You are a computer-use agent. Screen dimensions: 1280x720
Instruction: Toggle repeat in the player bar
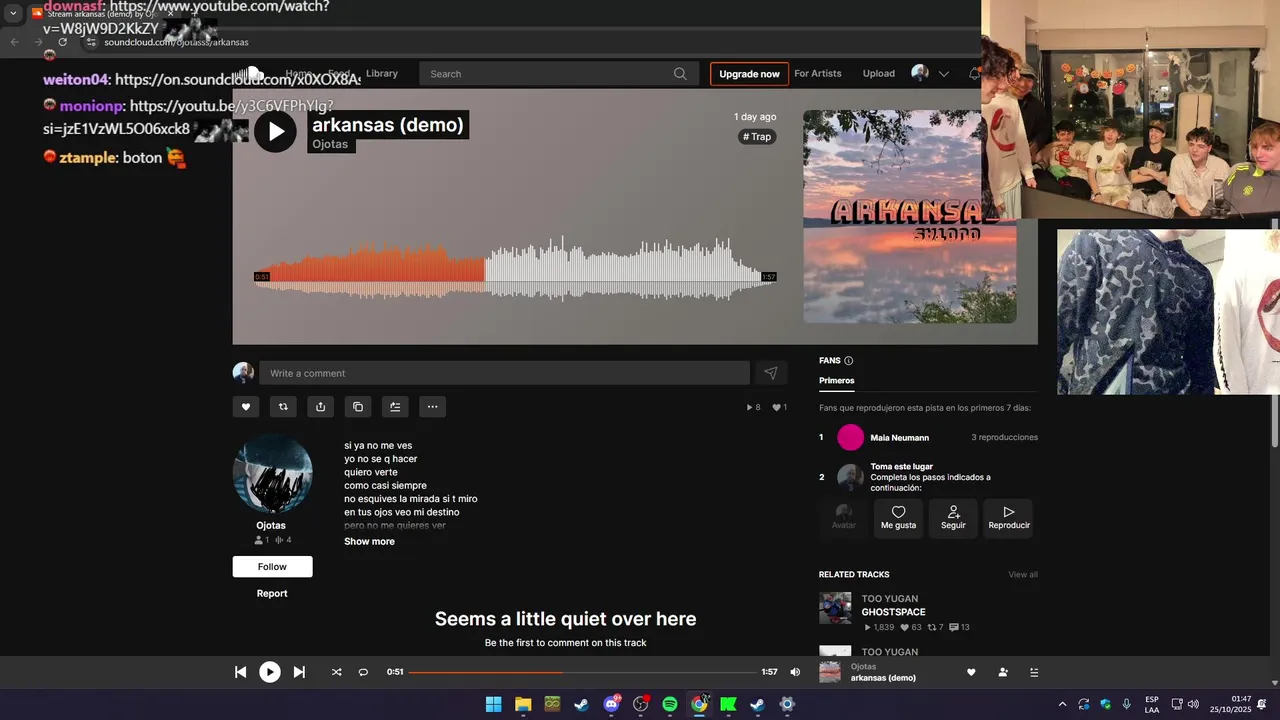coord(363,672)
